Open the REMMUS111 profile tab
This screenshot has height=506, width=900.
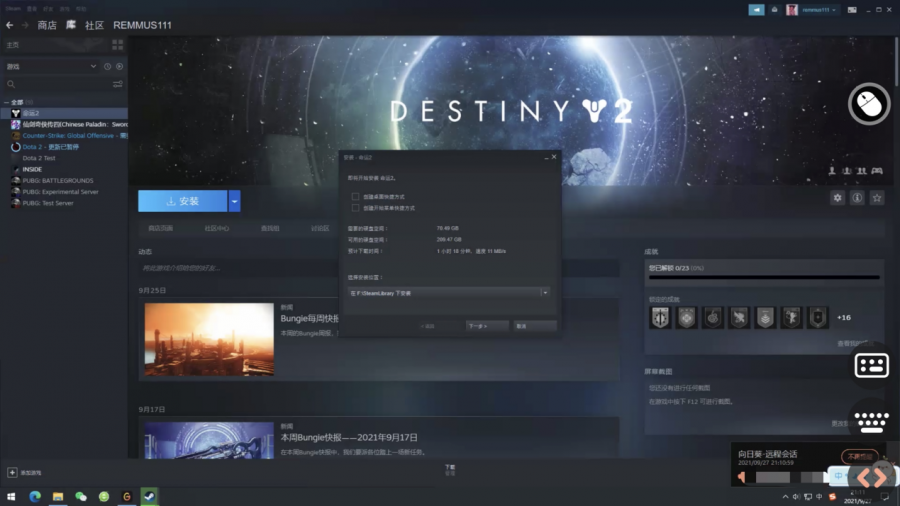tap(142, 25)
